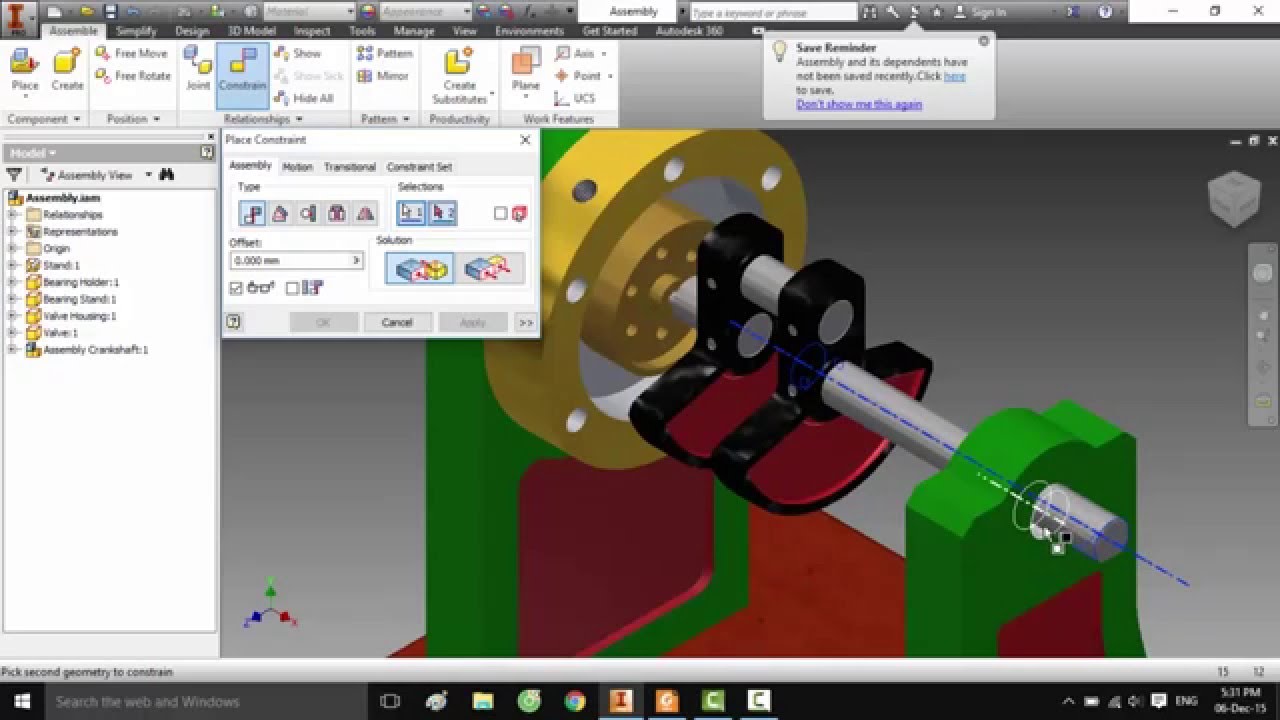Select the Angle constraint type
Viewport: 1280px width, 720px height.
pyautogui.click(x=280, y=213)
